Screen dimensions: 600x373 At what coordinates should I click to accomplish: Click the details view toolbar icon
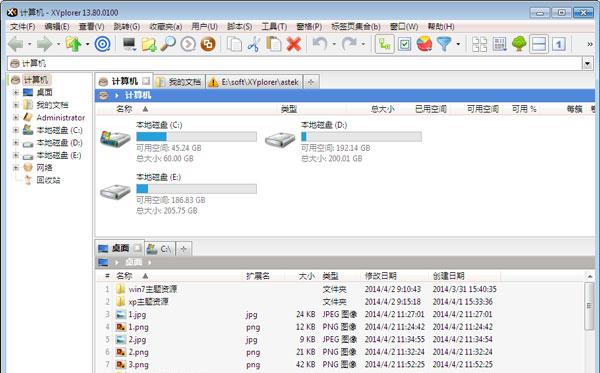pyautogui.click(x=499, y=44)
